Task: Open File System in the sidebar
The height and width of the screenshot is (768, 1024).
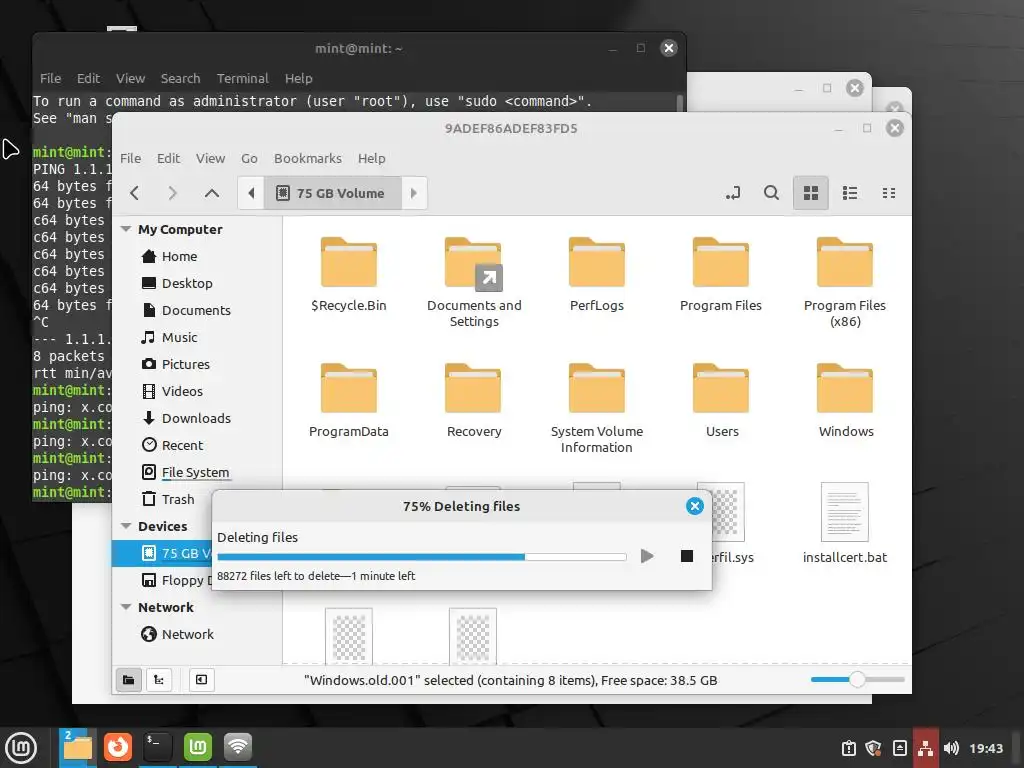Action: pos(197,472)
